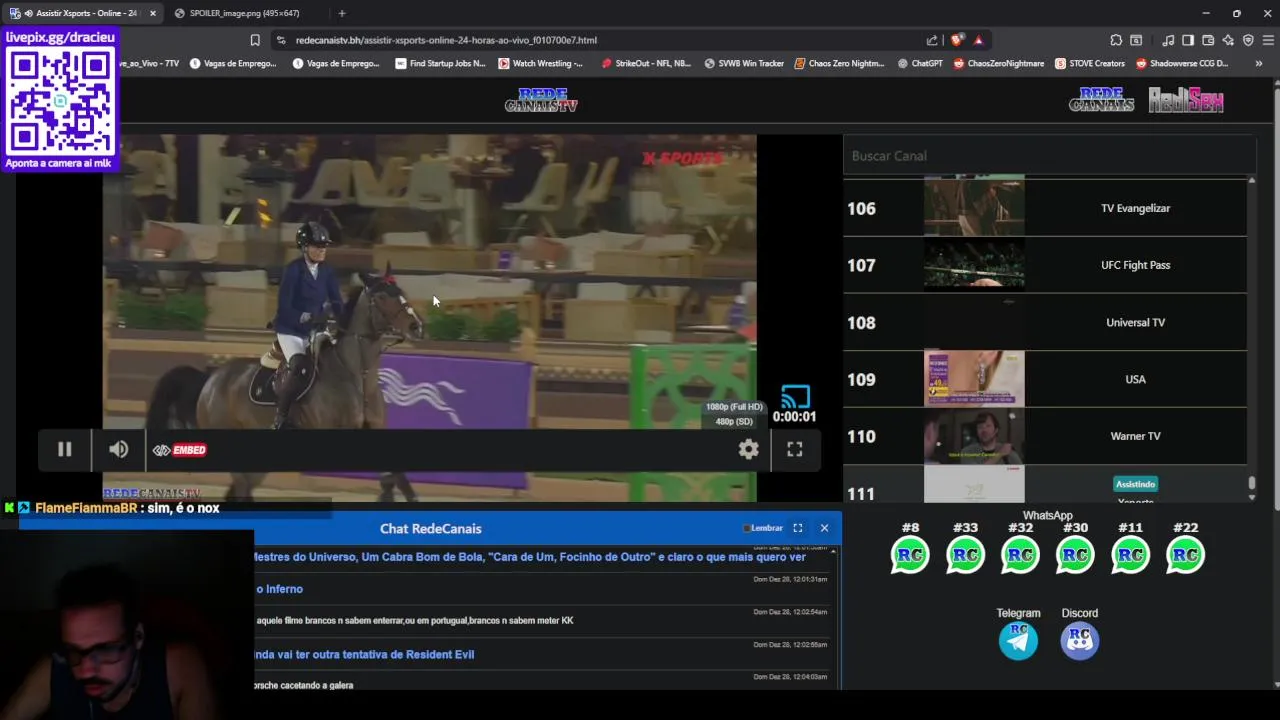Open channel 106 TV Evangelizar
The width and height of the screenshot is (1280, 720).
click(x=1045, y=208)
